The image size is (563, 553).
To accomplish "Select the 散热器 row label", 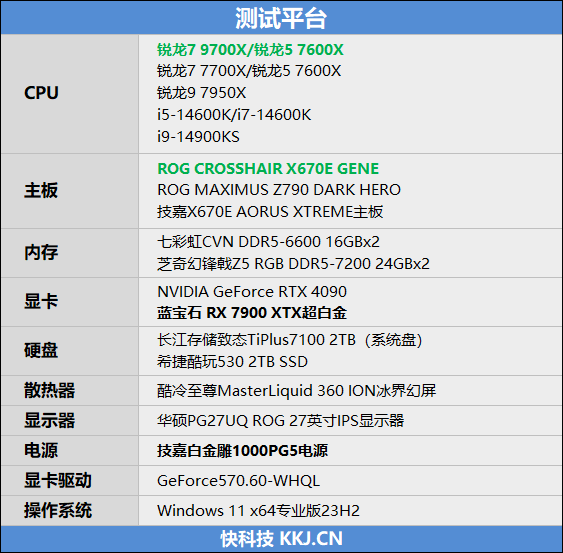I will point(50,390).
